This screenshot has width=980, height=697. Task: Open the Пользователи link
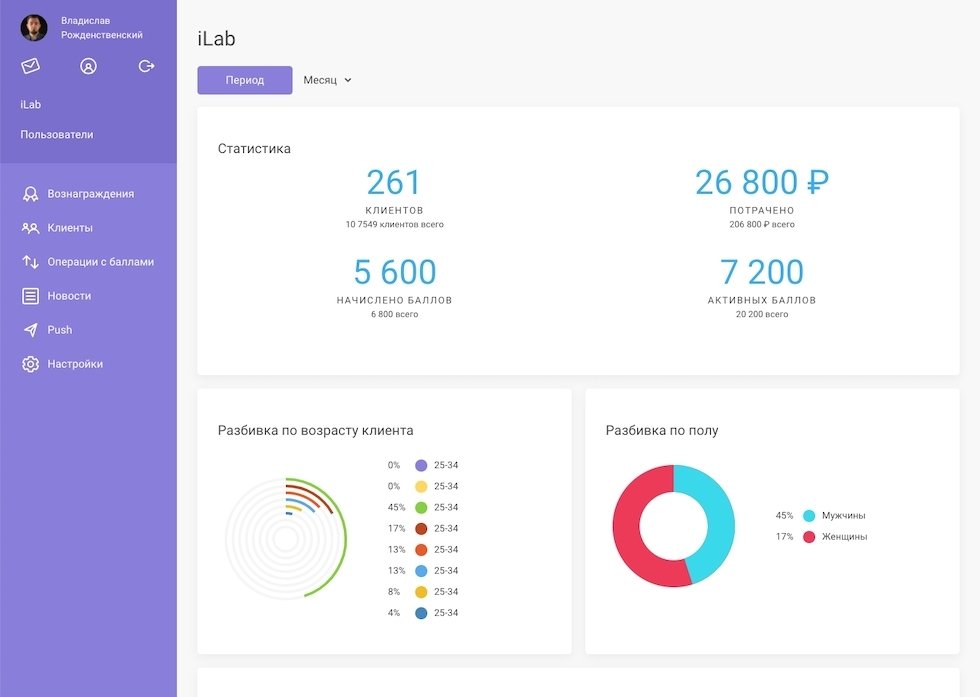click(57, 134)
